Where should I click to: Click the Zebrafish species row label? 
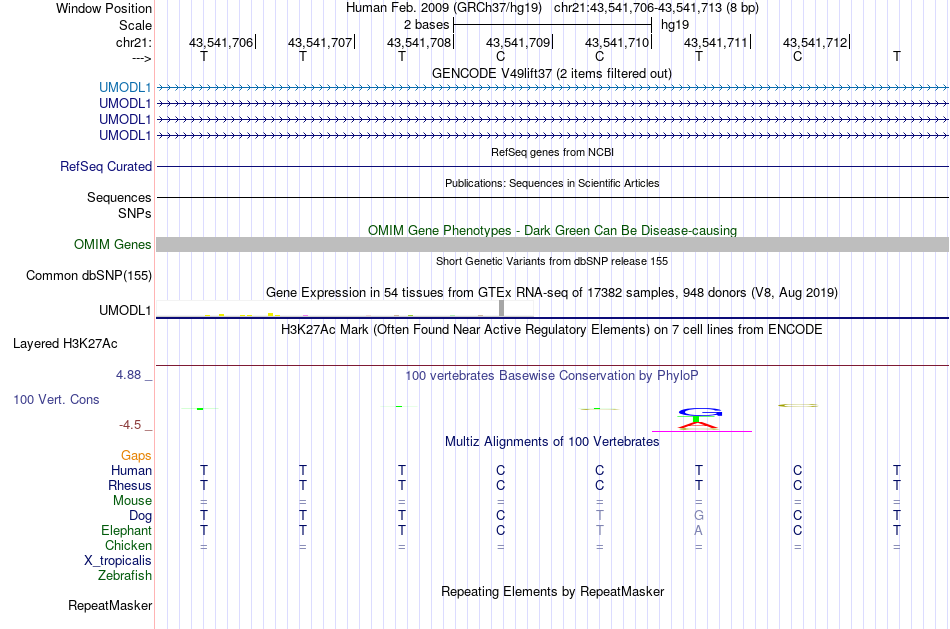(x=125, y=576)
